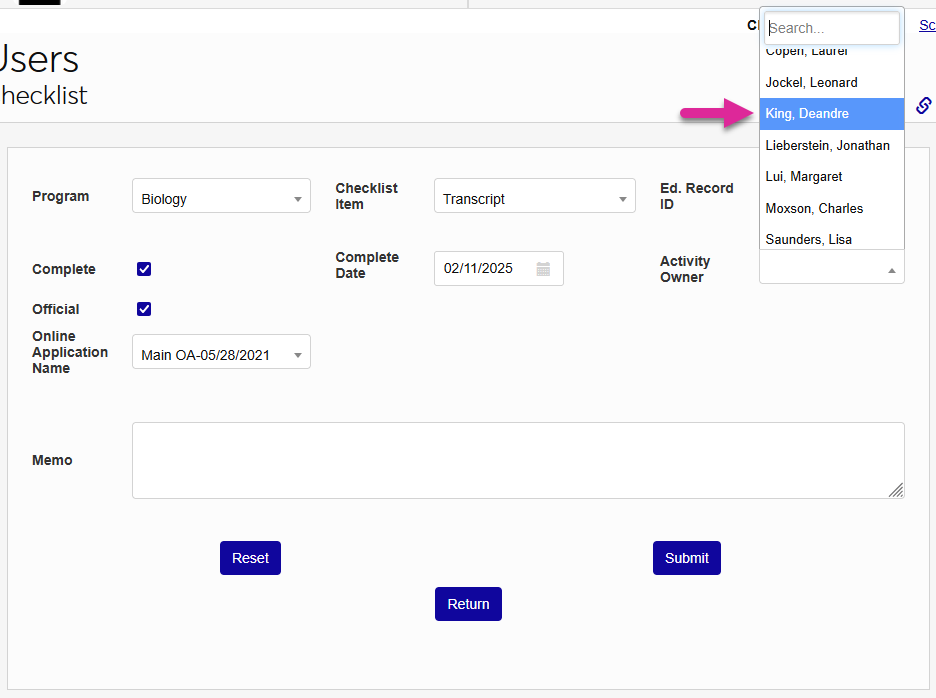
Task: Click the Reset button
Action: [x=250, y=558]
